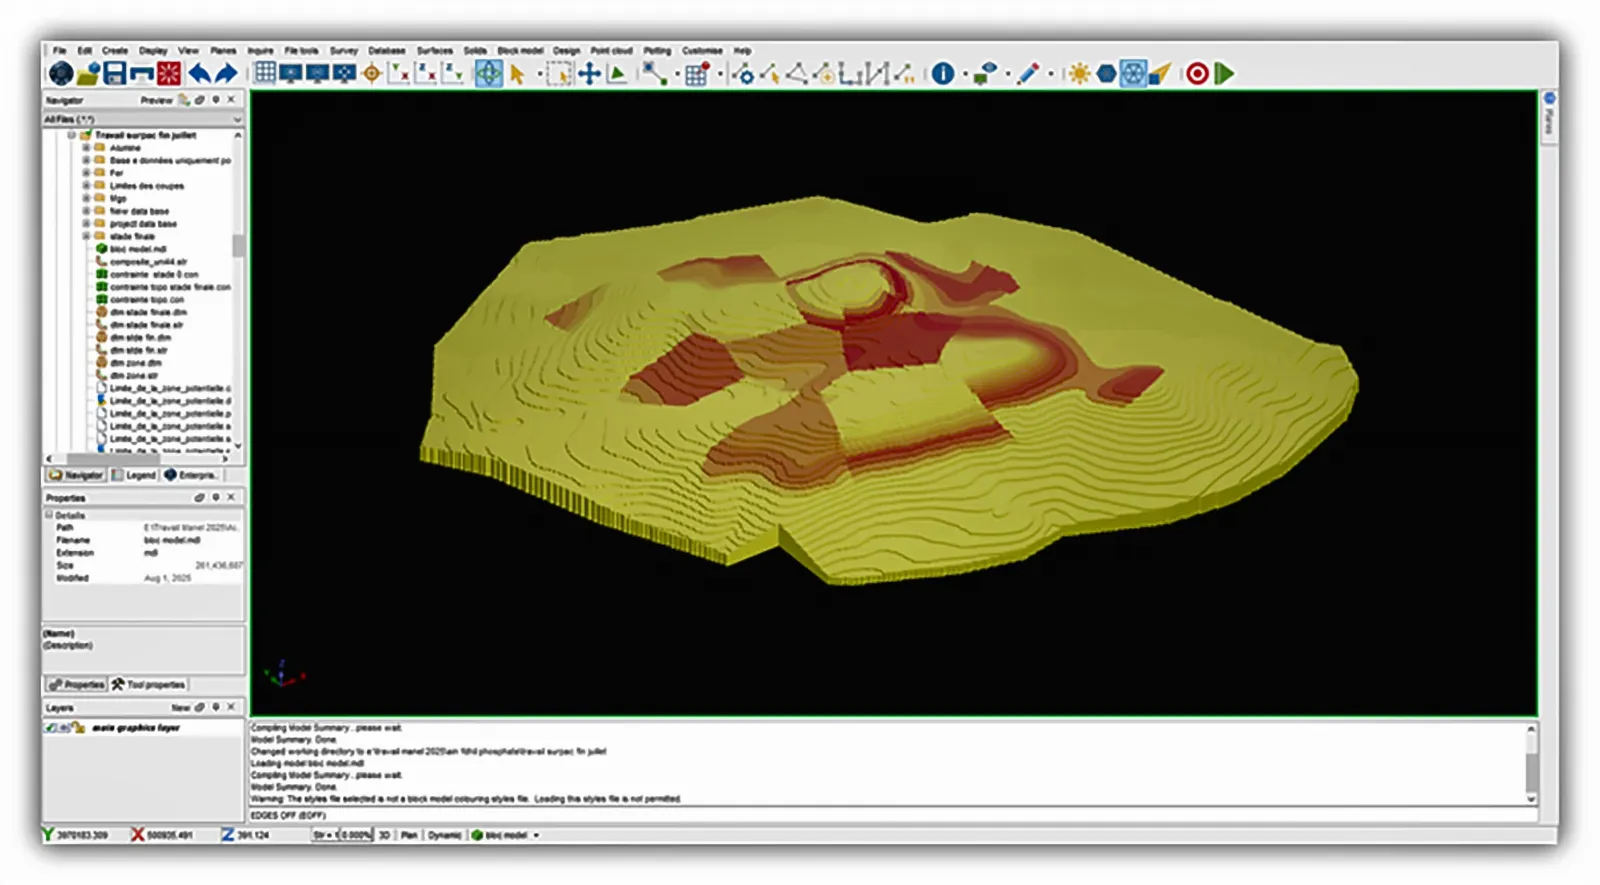
Task: Click the Redo arrow icon
Action: pyautogui.click(x=227, y=73)
